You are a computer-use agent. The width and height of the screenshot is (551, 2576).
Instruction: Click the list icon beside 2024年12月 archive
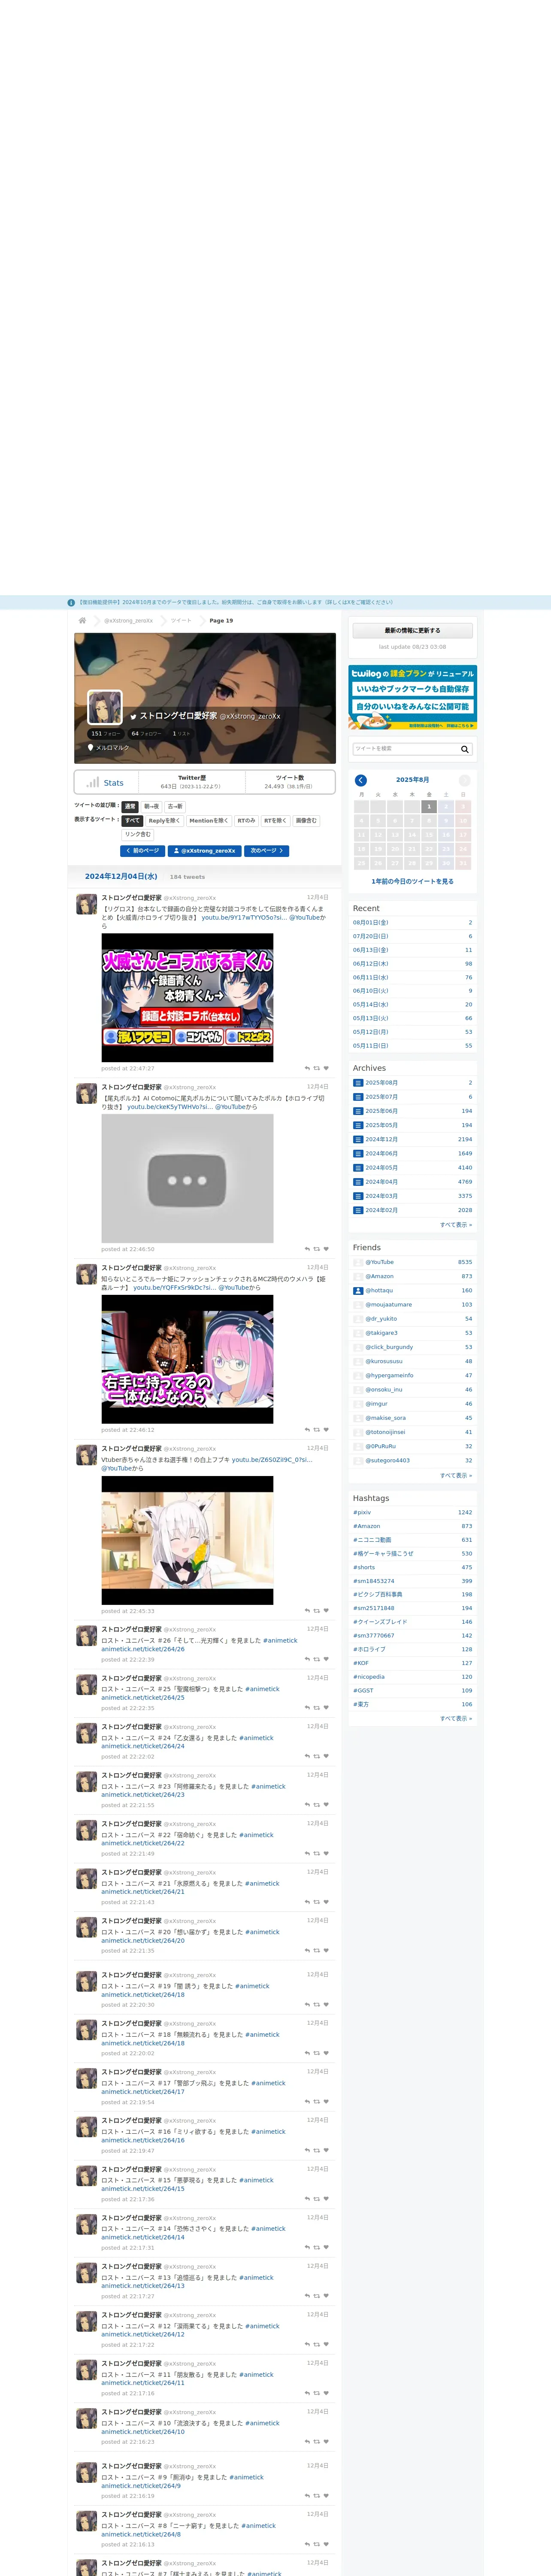358,1139
